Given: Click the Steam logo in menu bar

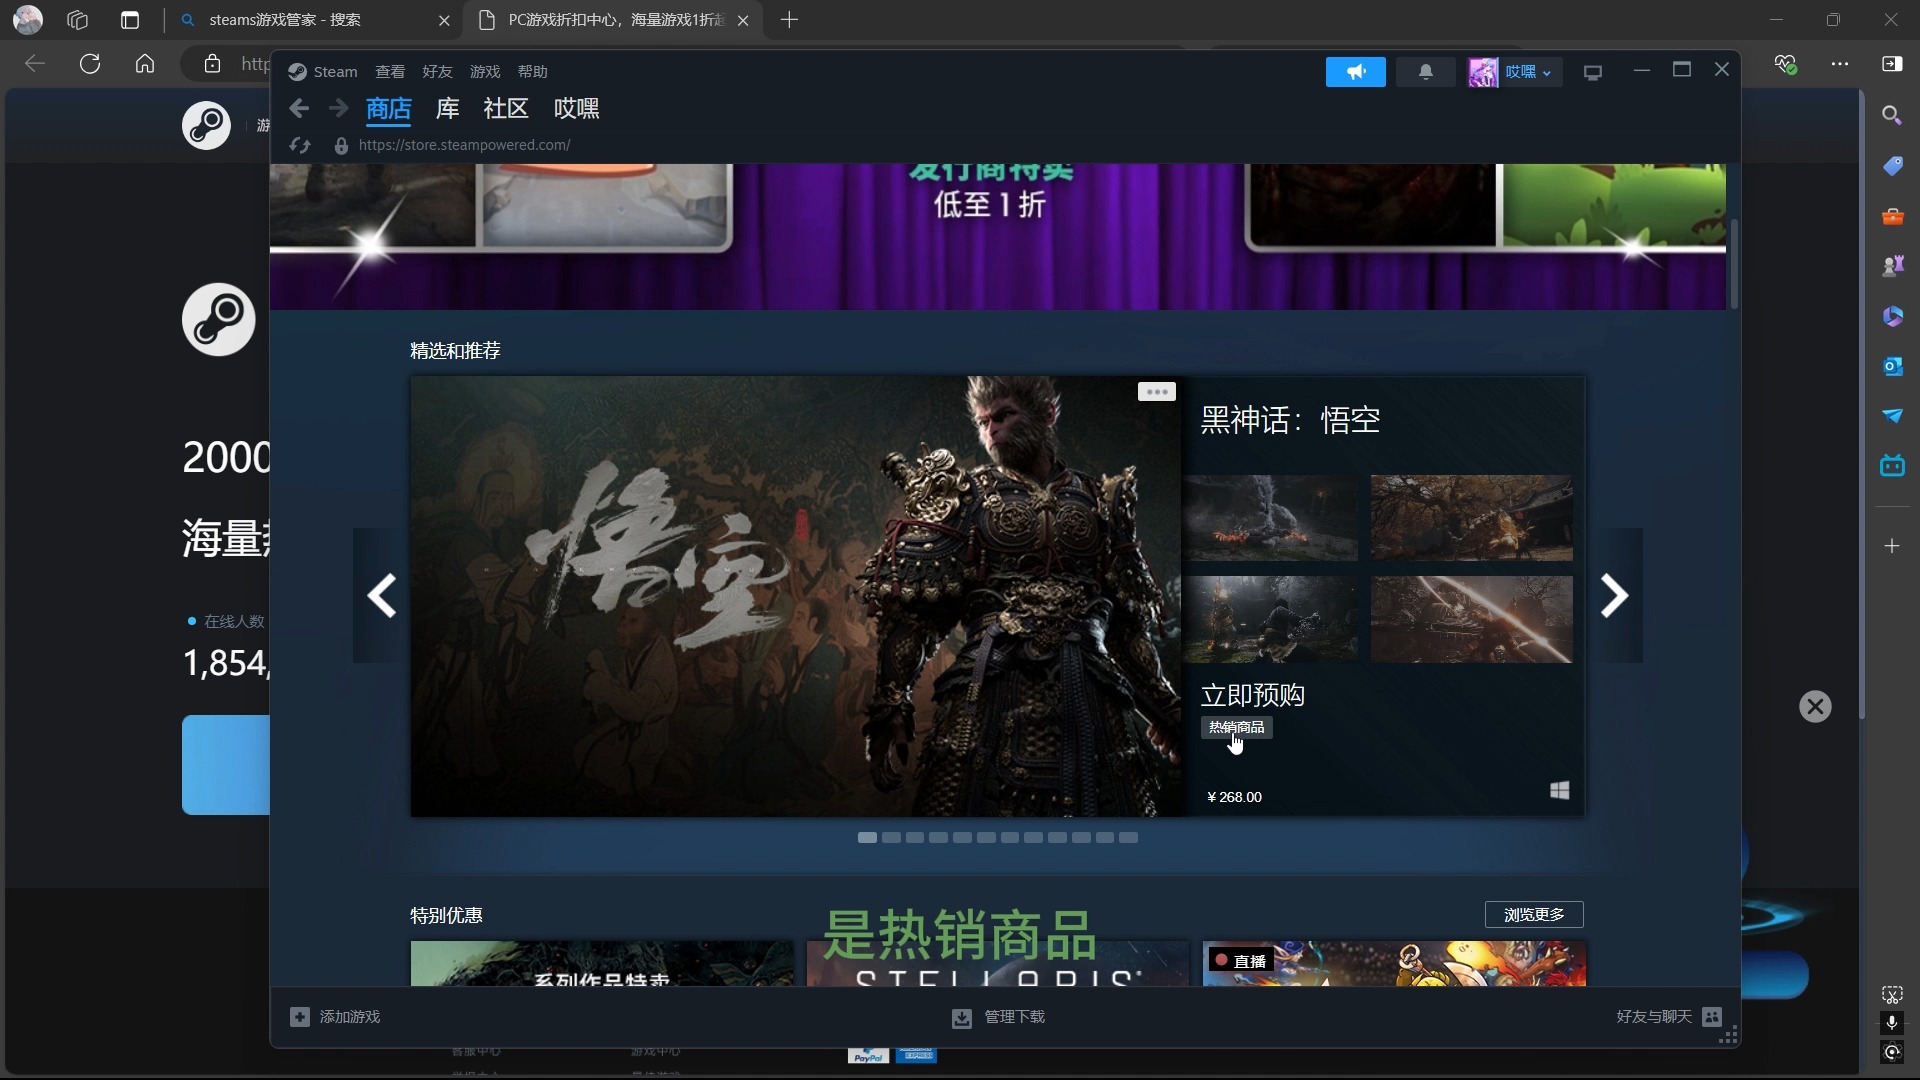Looking at the screenshot, I should pos(297,72).
